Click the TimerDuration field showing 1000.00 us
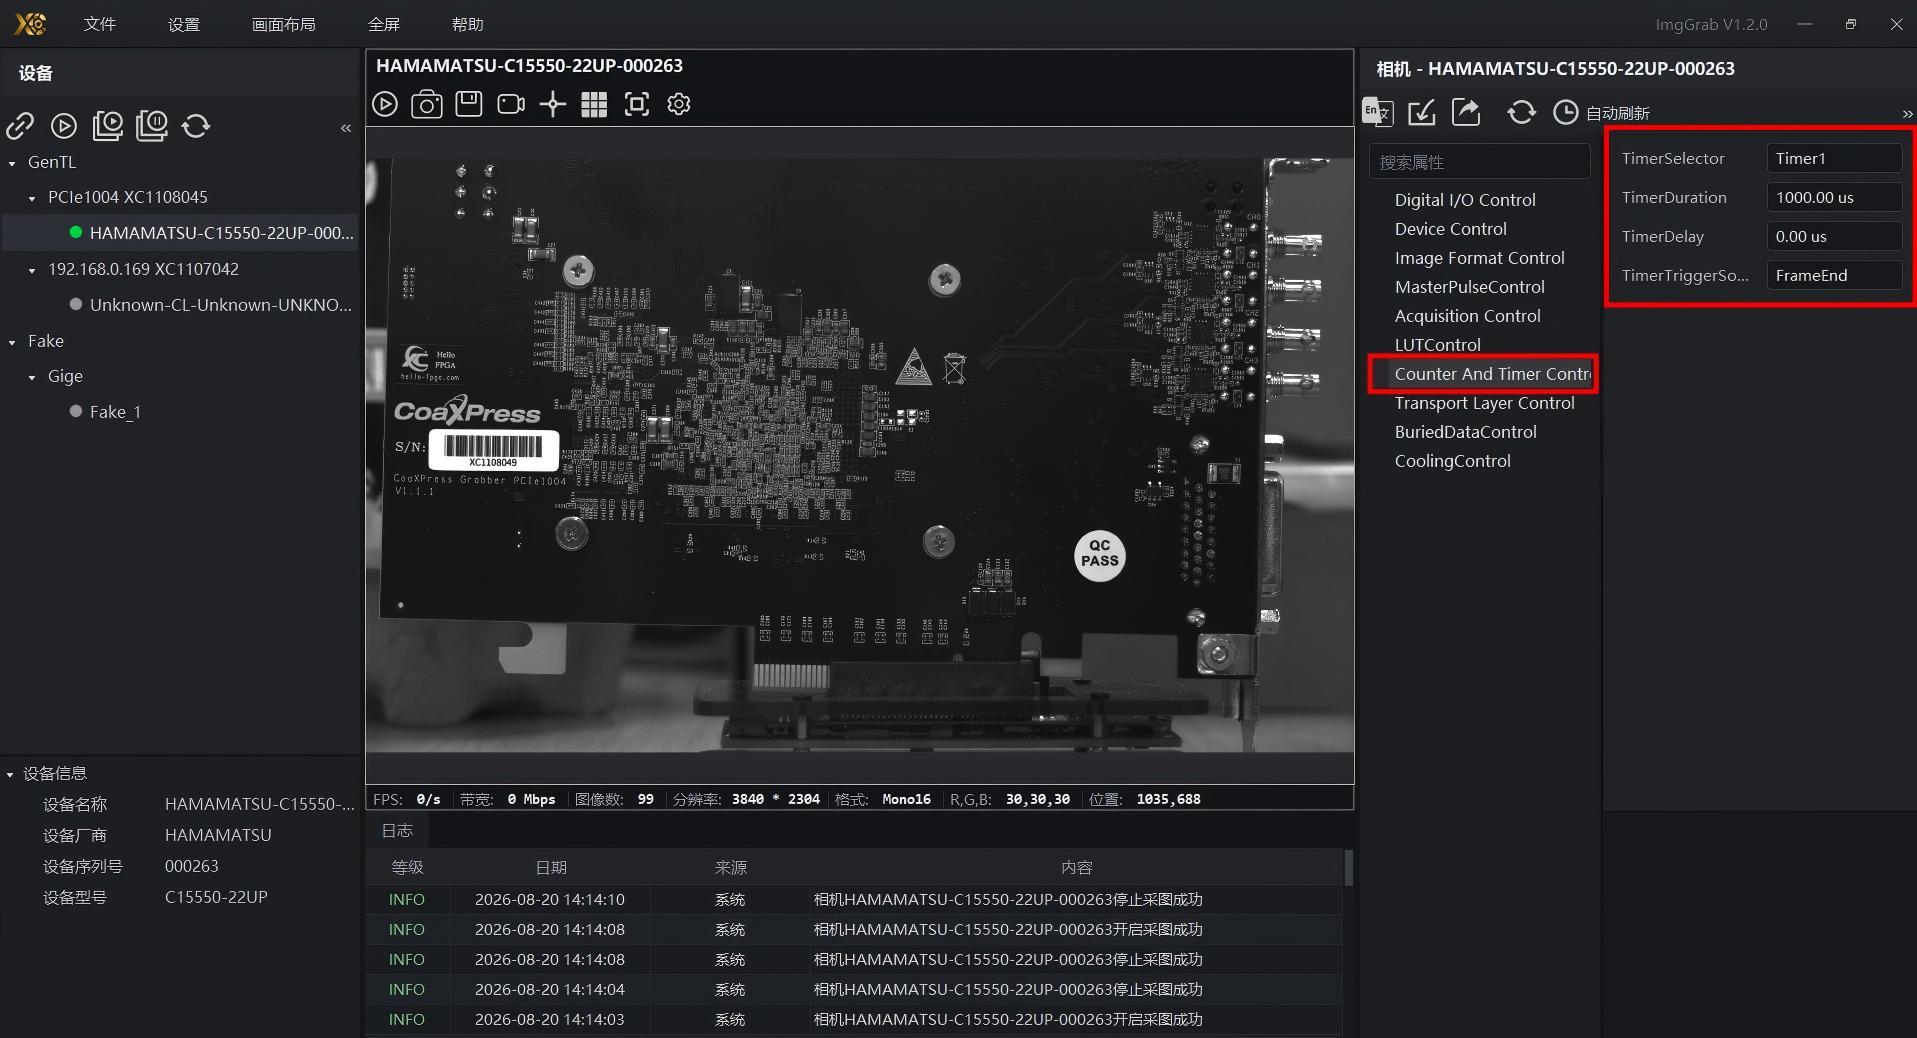 point(1834,197)
